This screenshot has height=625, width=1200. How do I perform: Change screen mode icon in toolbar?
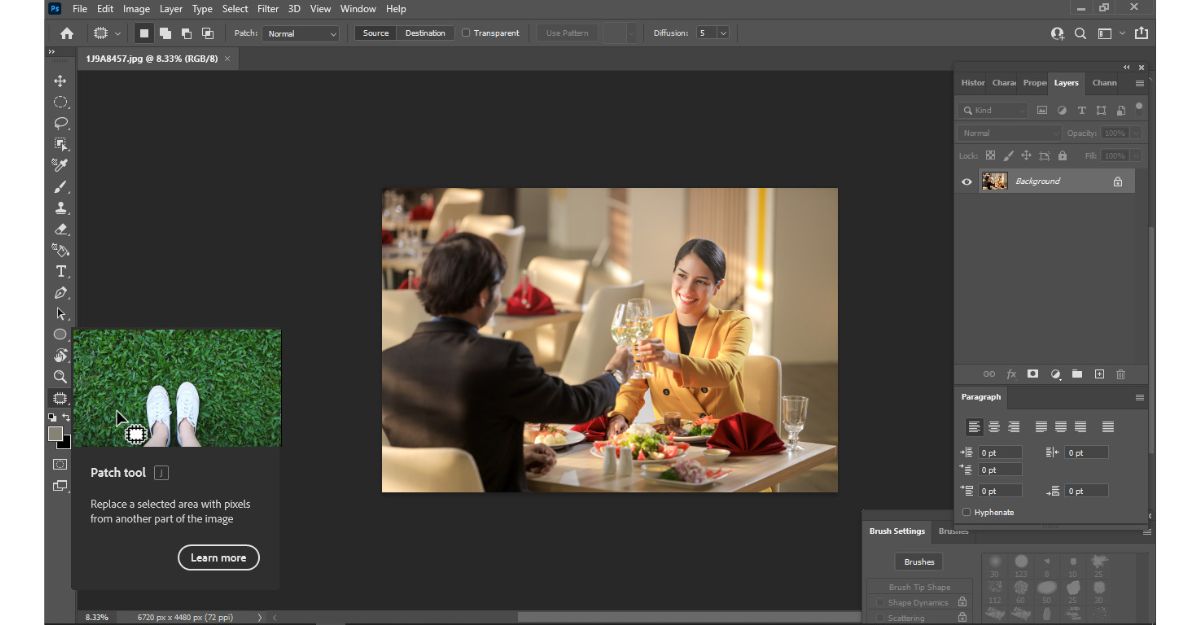tap(60, 486)
